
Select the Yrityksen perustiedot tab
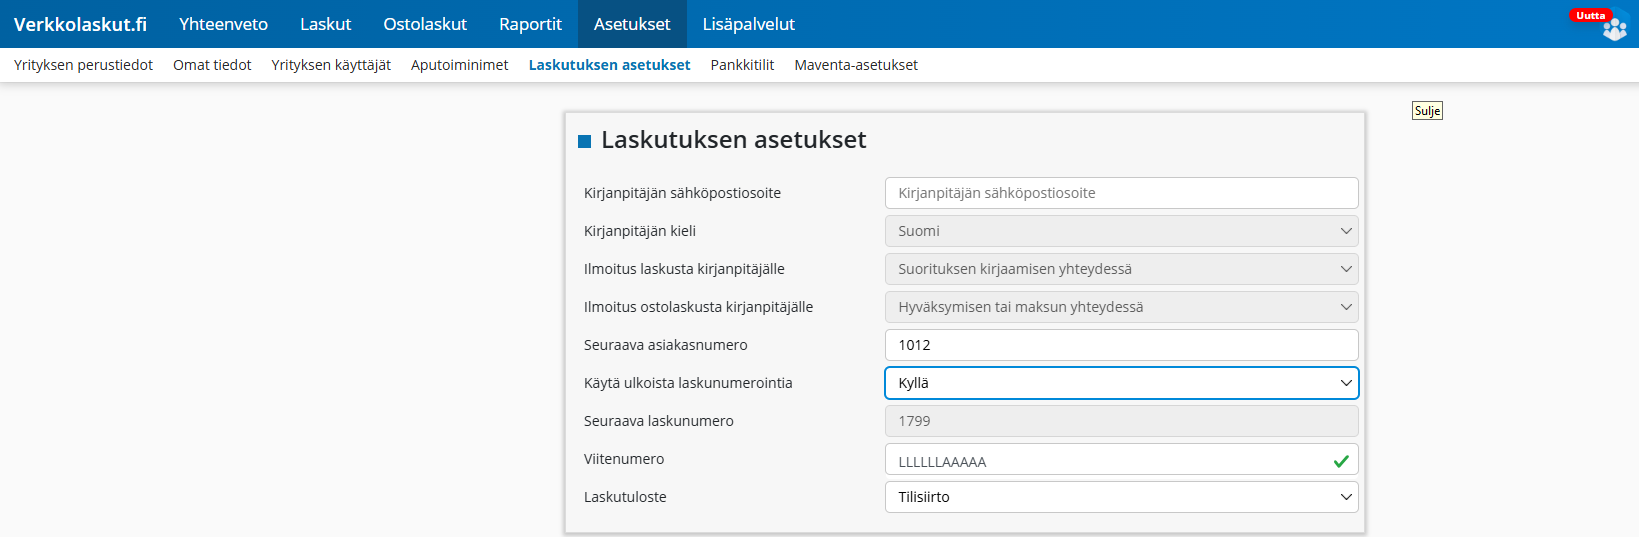click(83, 65)
